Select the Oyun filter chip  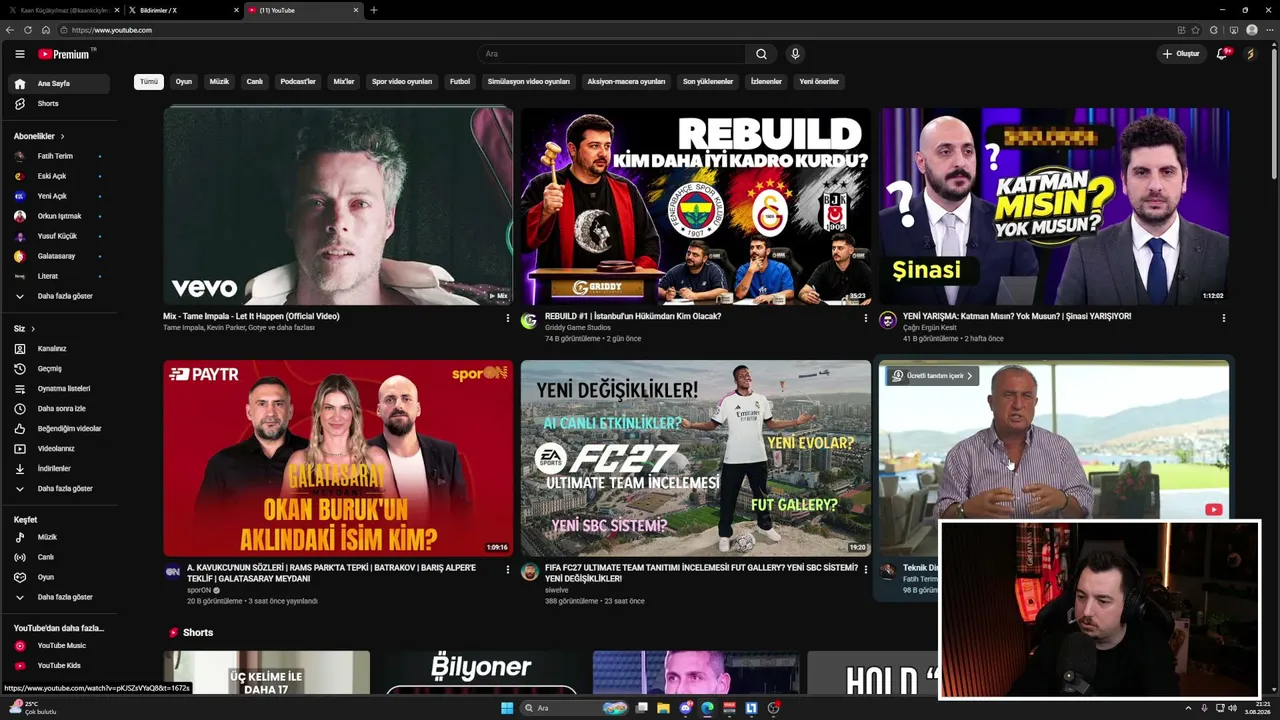184,82
